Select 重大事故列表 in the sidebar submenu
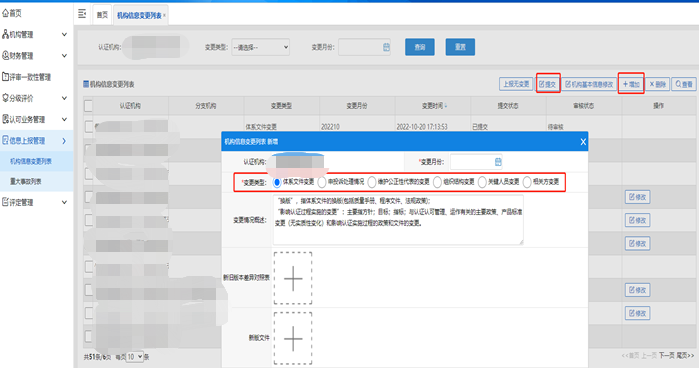Image resolution: width=699 pixels, height=368 pixels. coord(26,182)
